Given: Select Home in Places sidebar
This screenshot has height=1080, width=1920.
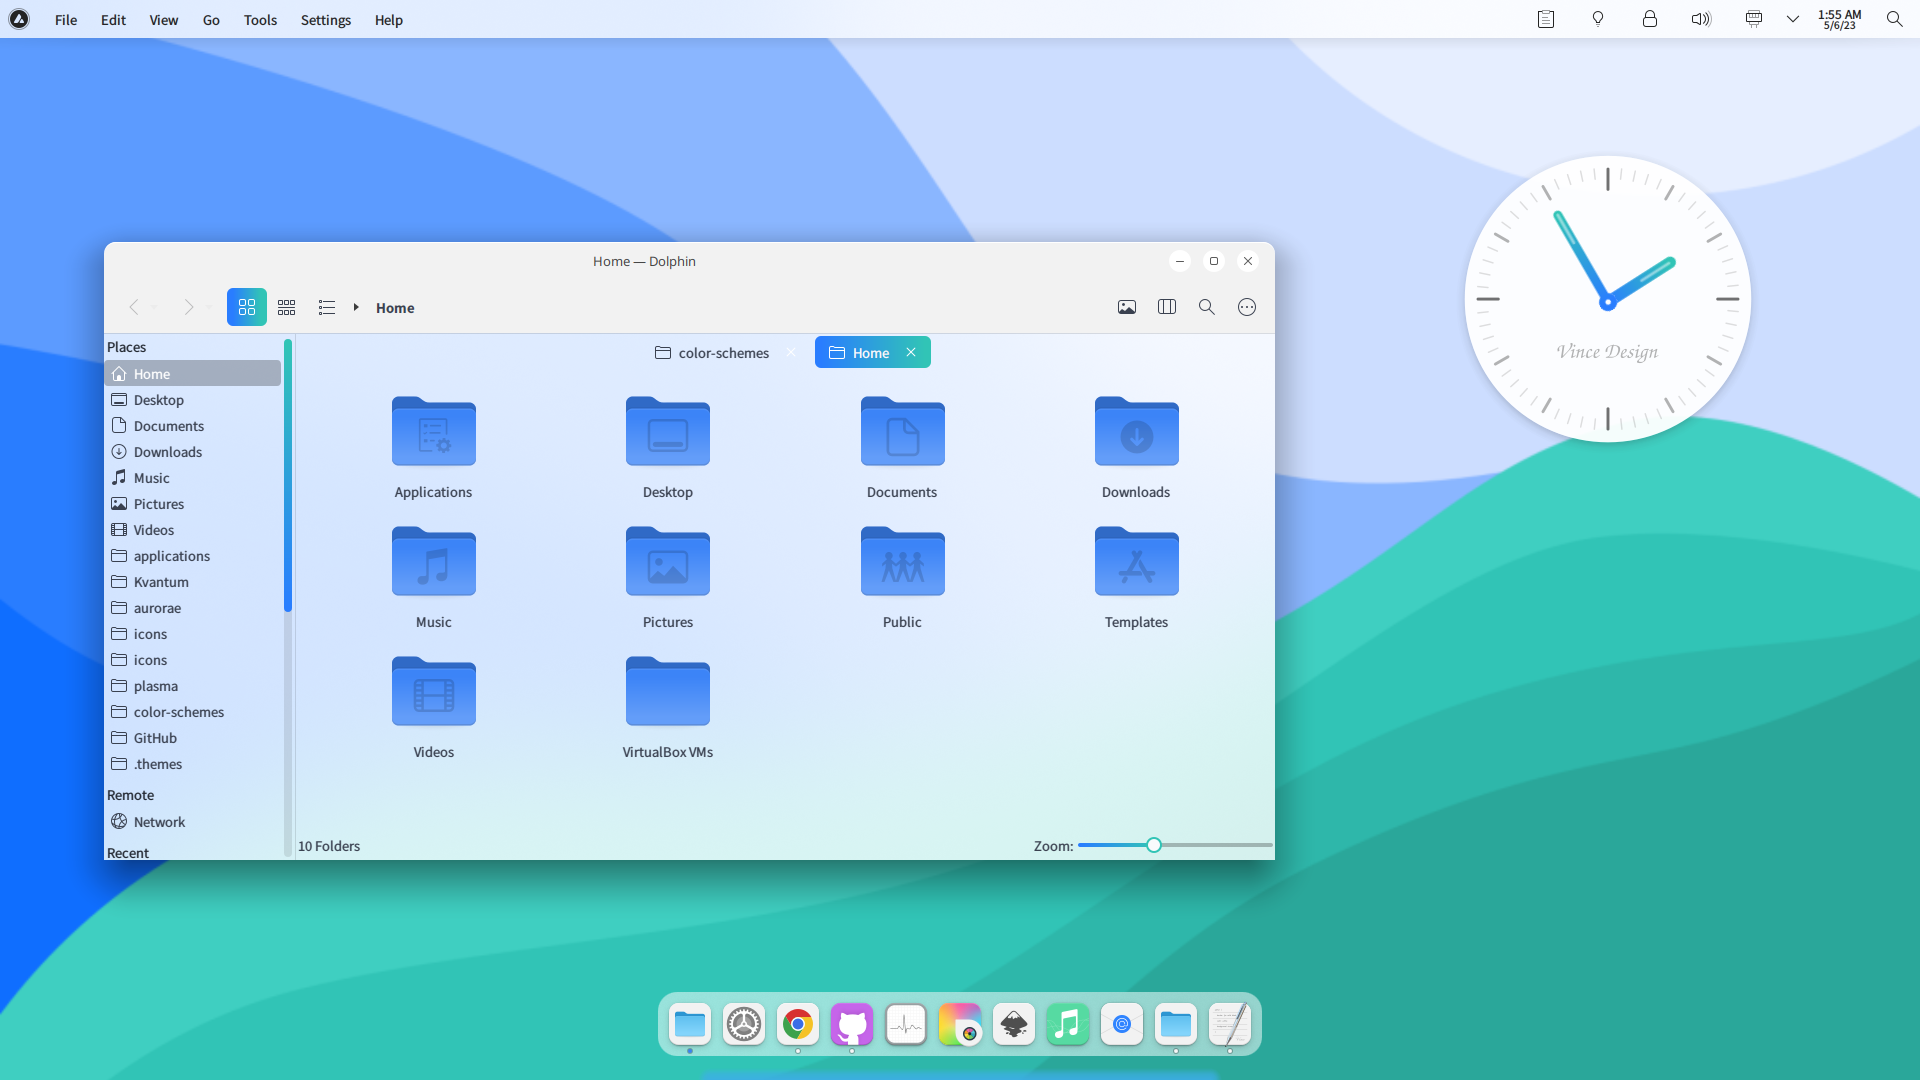Looking at the screenshot, I should (x=193, y=374).
